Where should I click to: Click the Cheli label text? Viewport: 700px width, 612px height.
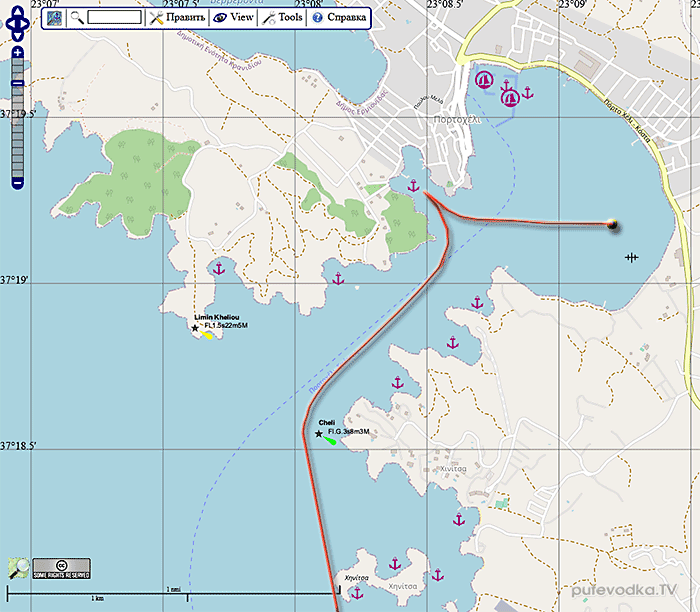[327, 423]
